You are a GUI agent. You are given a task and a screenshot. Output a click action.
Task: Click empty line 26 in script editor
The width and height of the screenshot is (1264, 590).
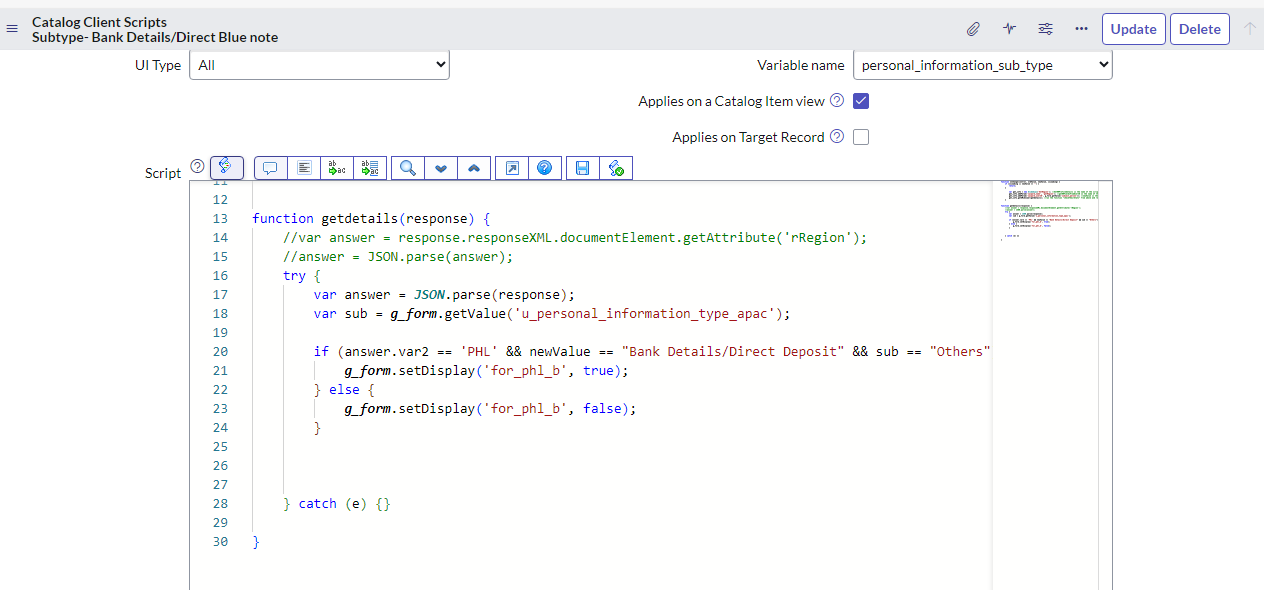click(x=620, y=465)
